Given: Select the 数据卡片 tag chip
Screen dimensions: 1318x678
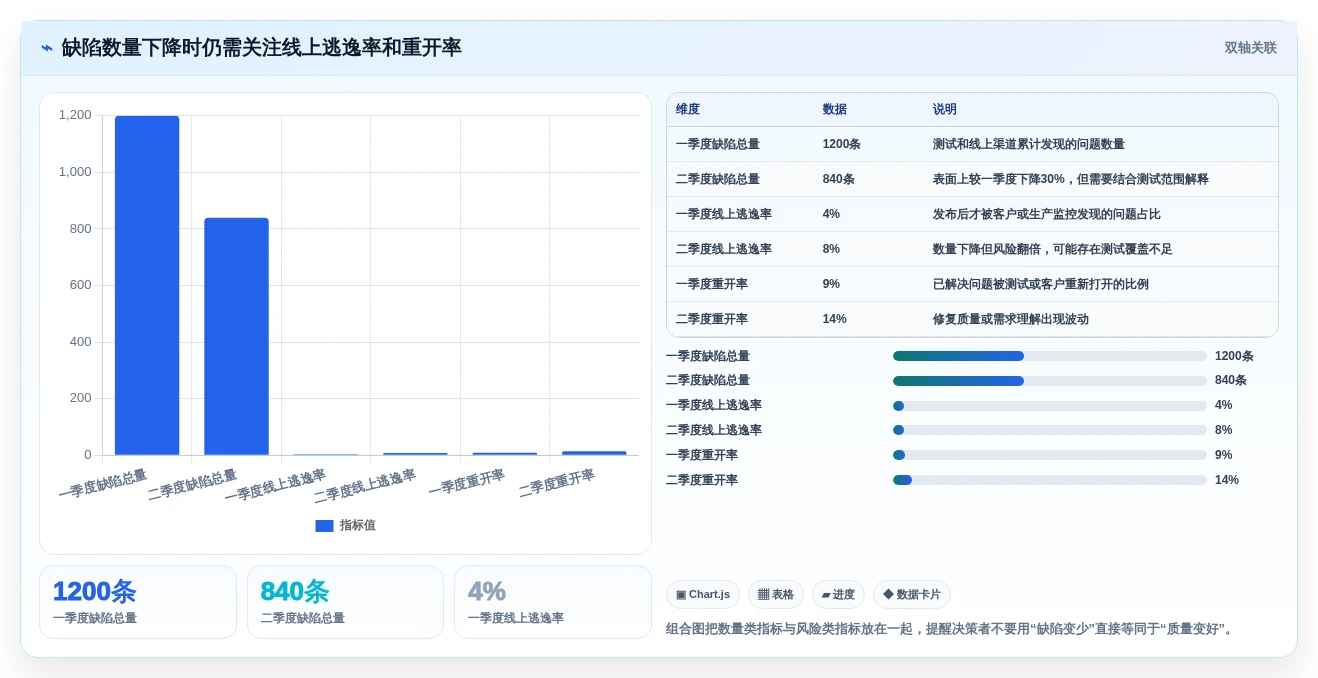Looking at the screenshot, I should [912, 595].
